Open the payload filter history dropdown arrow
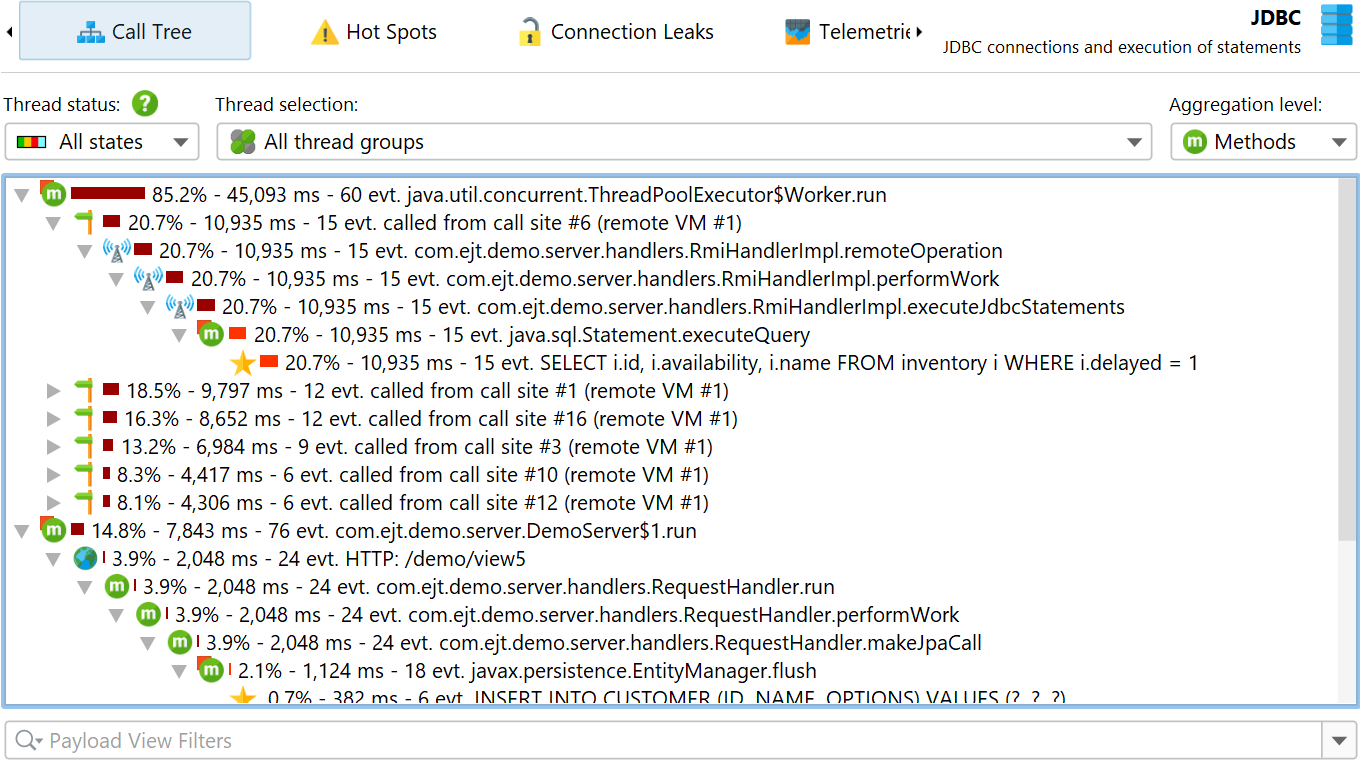This screenshot has height=763, width=1360. point(1339,741)
